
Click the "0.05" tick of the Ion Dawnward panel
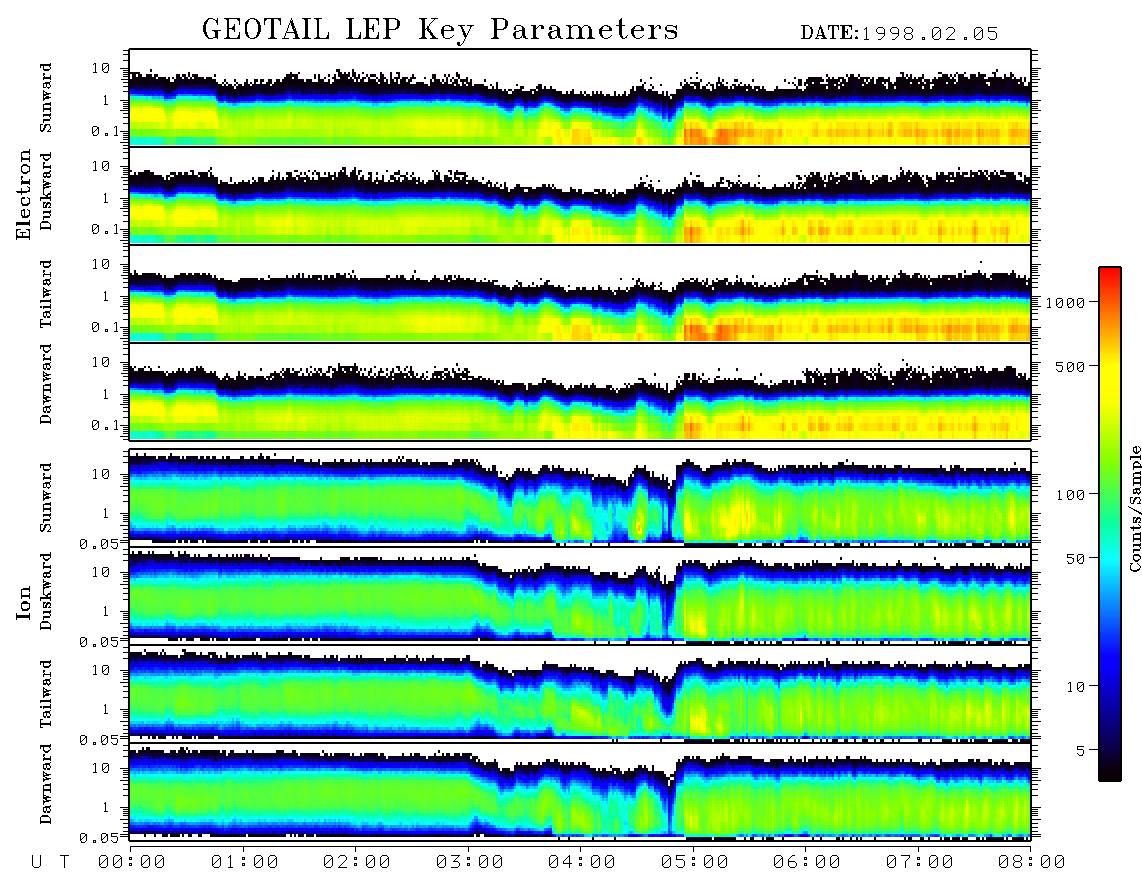[x=99, y=838]
